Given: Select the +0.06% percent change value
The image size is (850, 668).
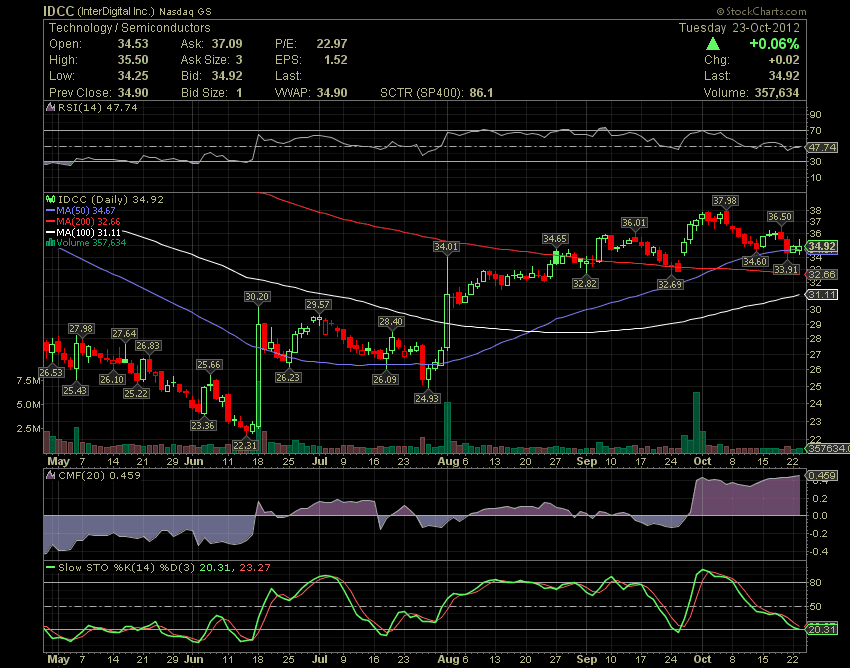Looking at the screenshot, I should tap(774, 44).
